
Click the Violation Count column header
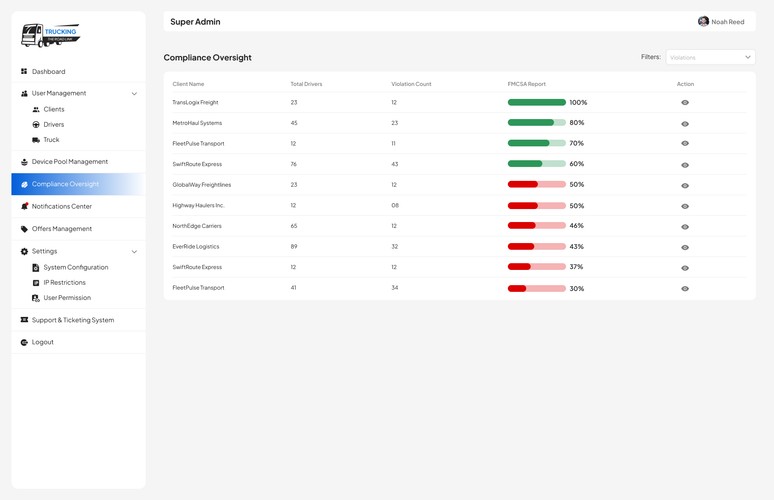(x=411, y=84)
